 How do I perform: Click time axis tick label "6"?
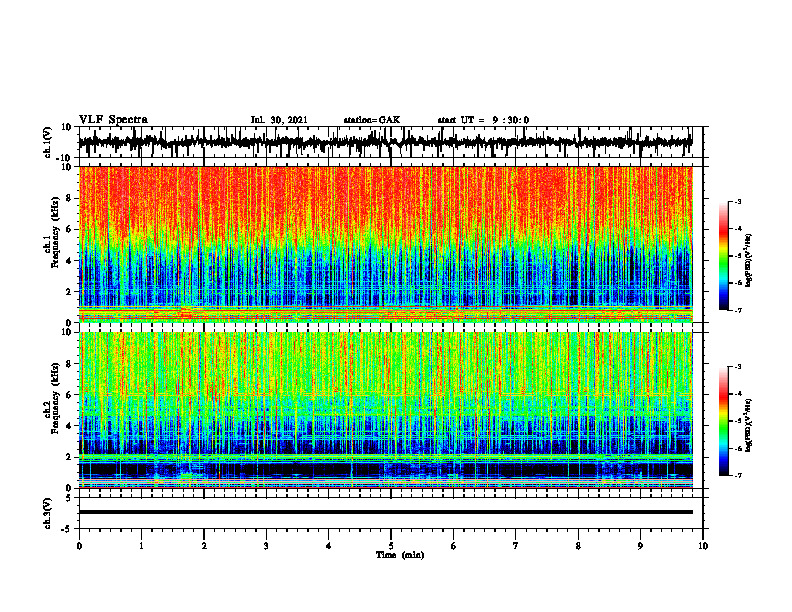coord(454,546)
